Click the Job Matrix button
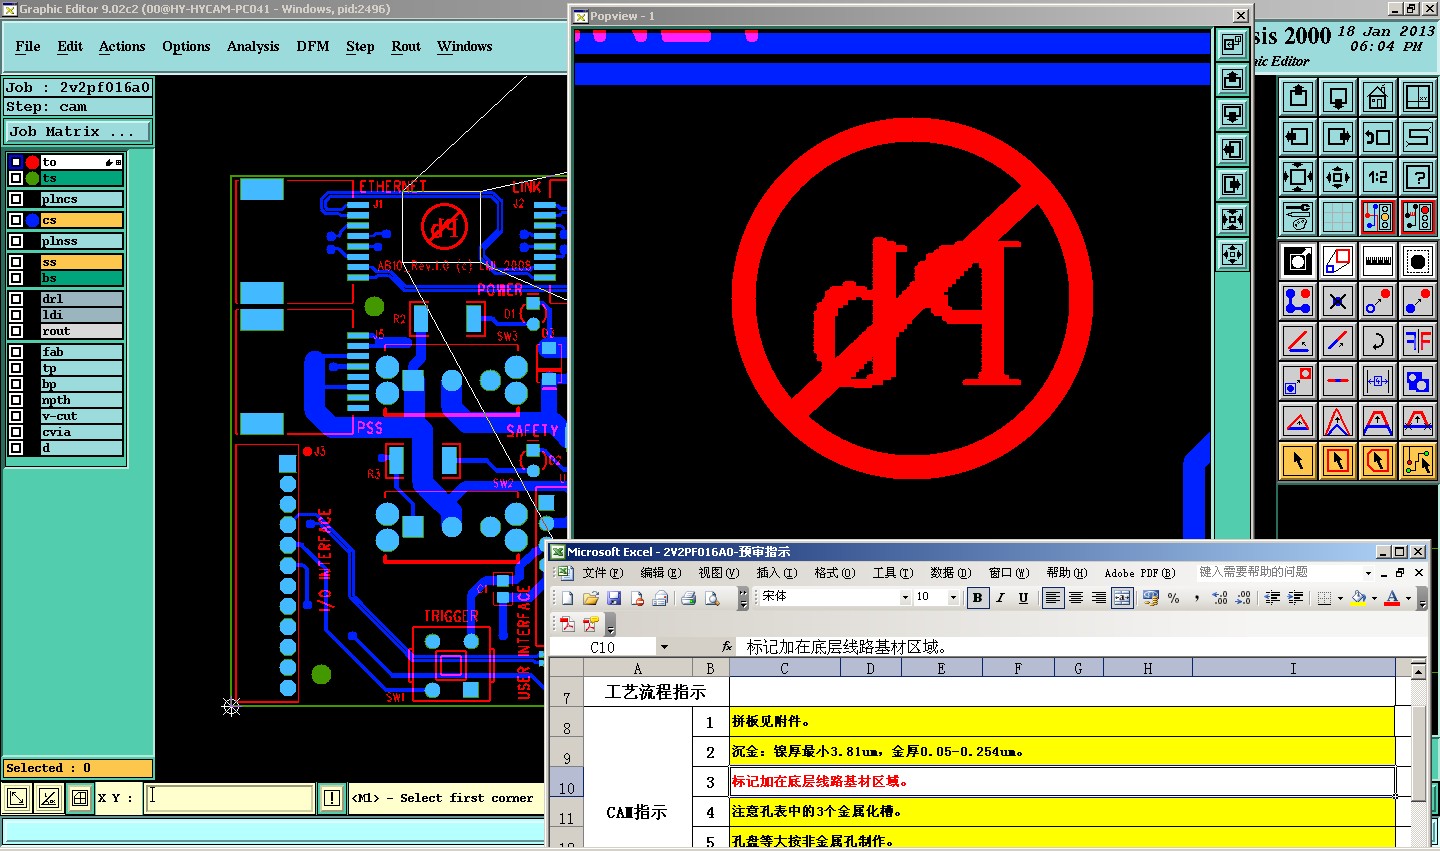Screen dimensions: 1440x851 coord(78,131)
